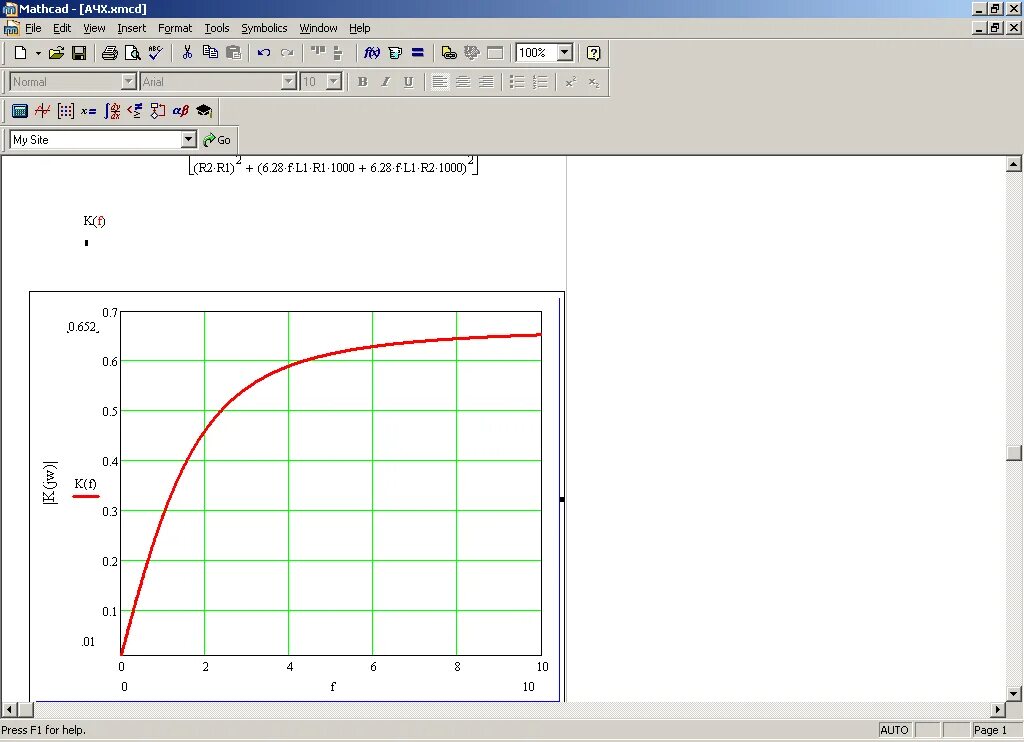Click the horizontal scrollbar right arrow
Viewport: 1024px width, 742px height.
tap(998, 709)
